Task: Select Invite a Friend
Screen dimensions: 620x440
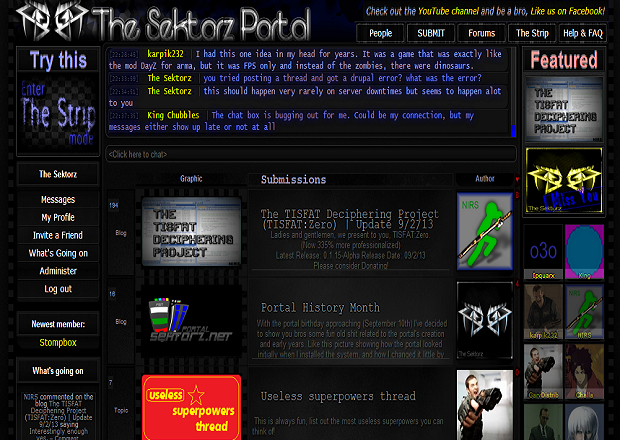Action: coord(58,235)
